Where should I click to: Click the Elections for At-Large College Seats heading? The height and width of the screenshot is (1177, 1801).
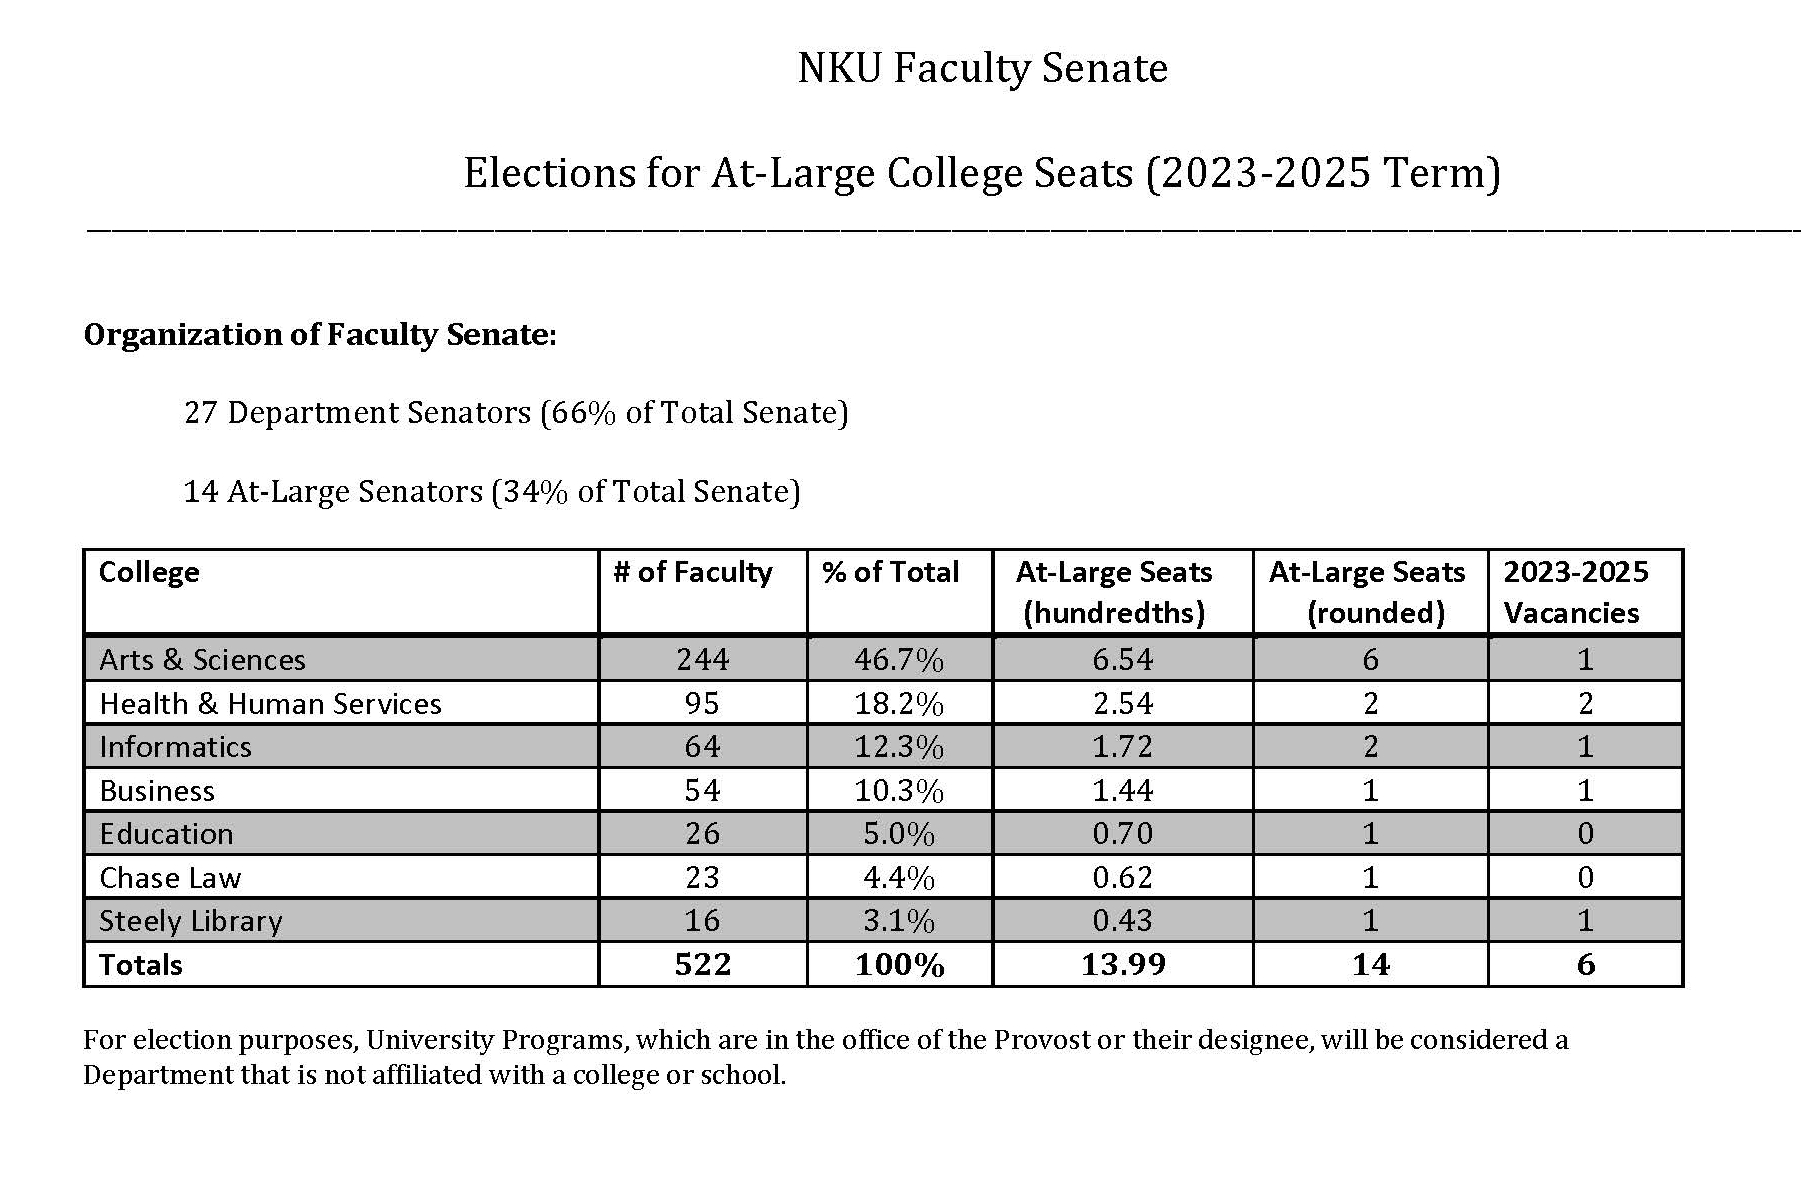point(981,173)
